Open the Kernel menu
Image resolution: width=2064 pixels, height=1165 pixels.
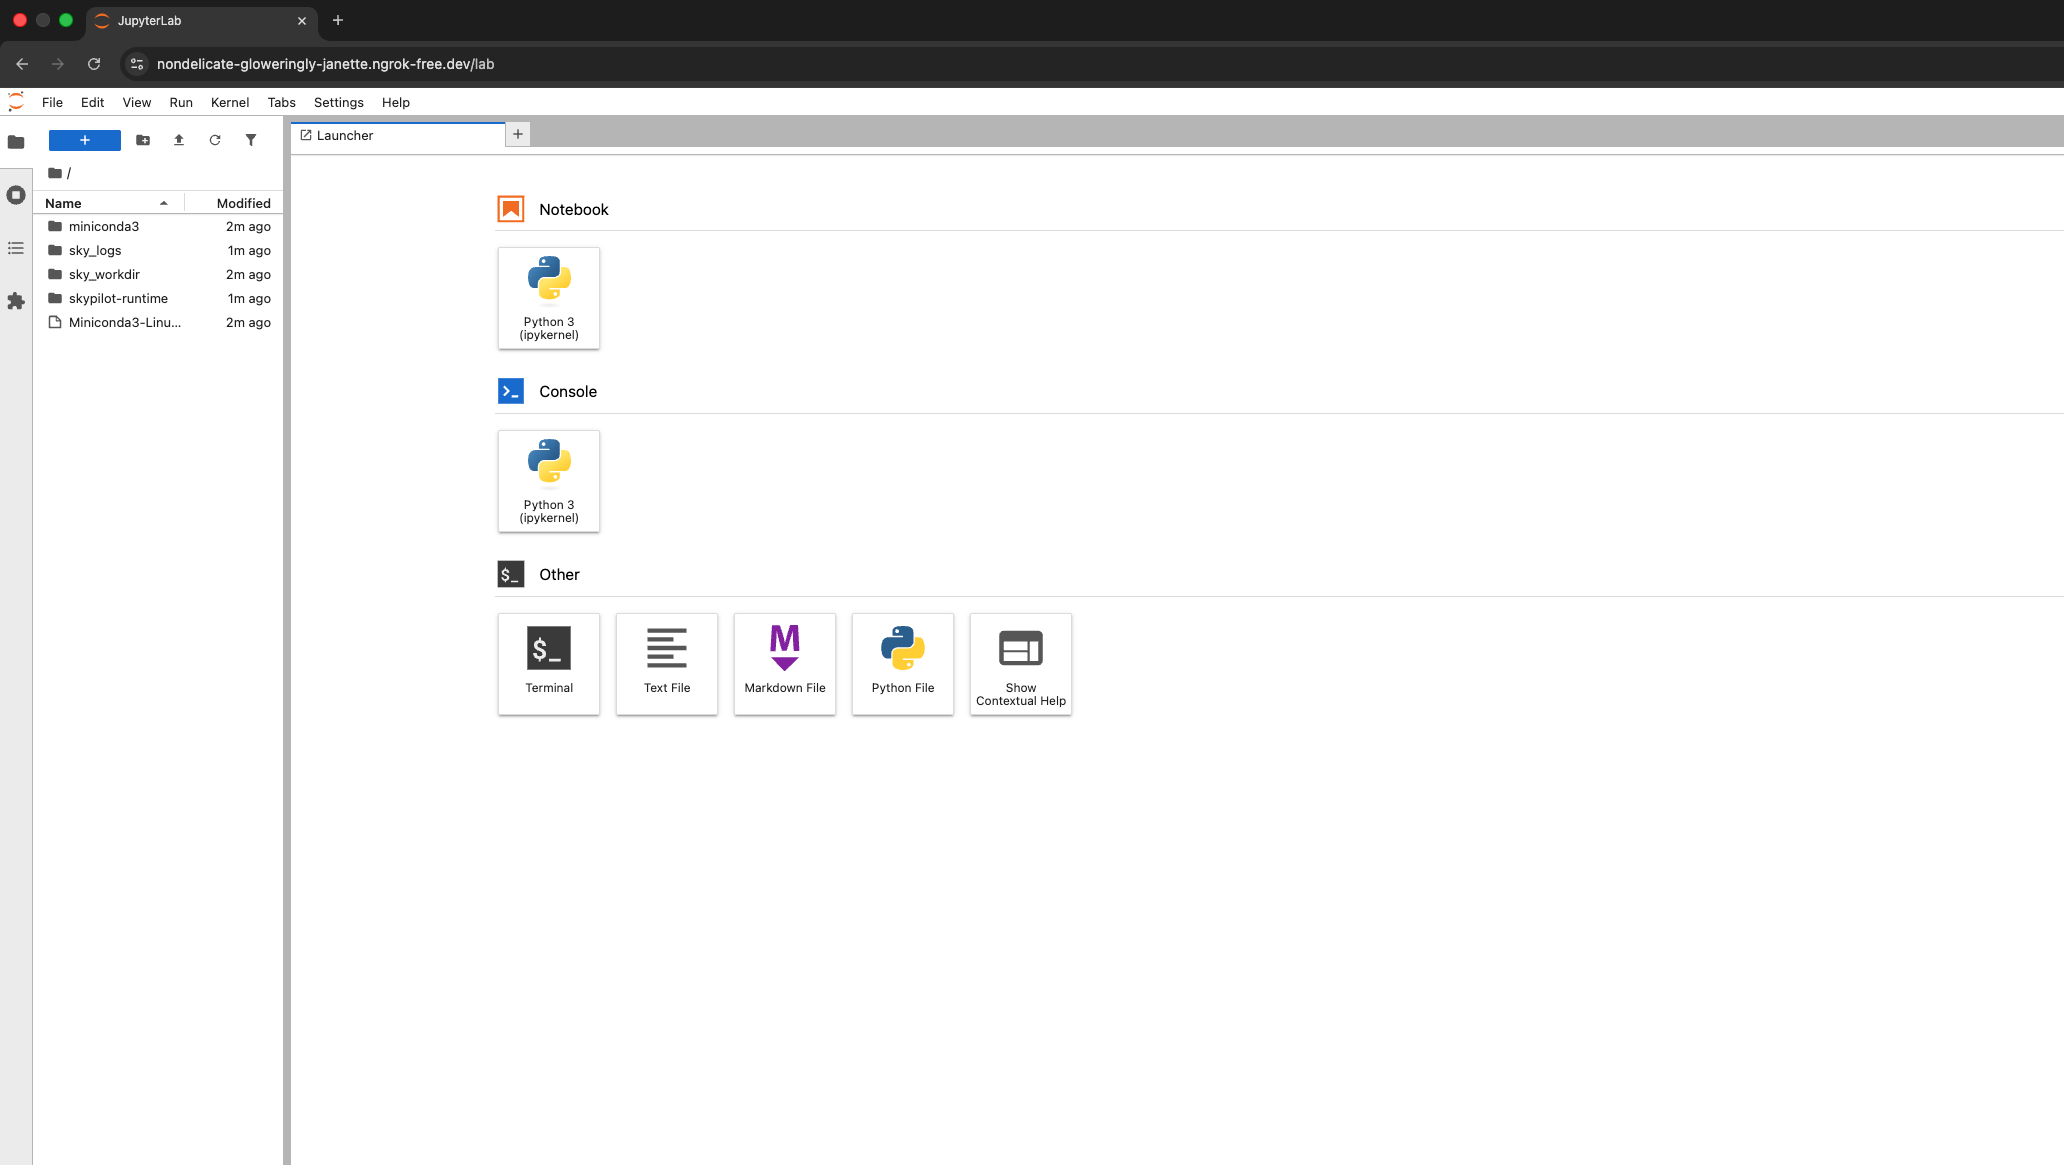(229, 102)
